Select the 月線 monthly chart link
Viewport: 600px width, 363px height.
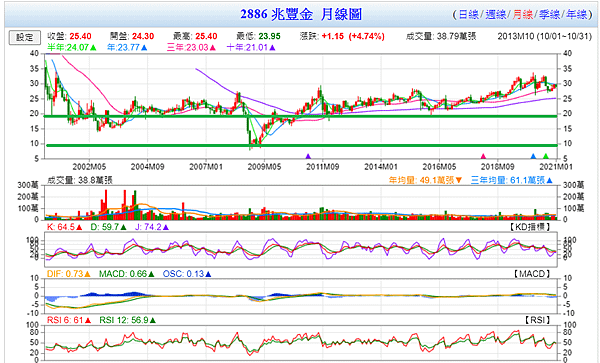[523, 15]
